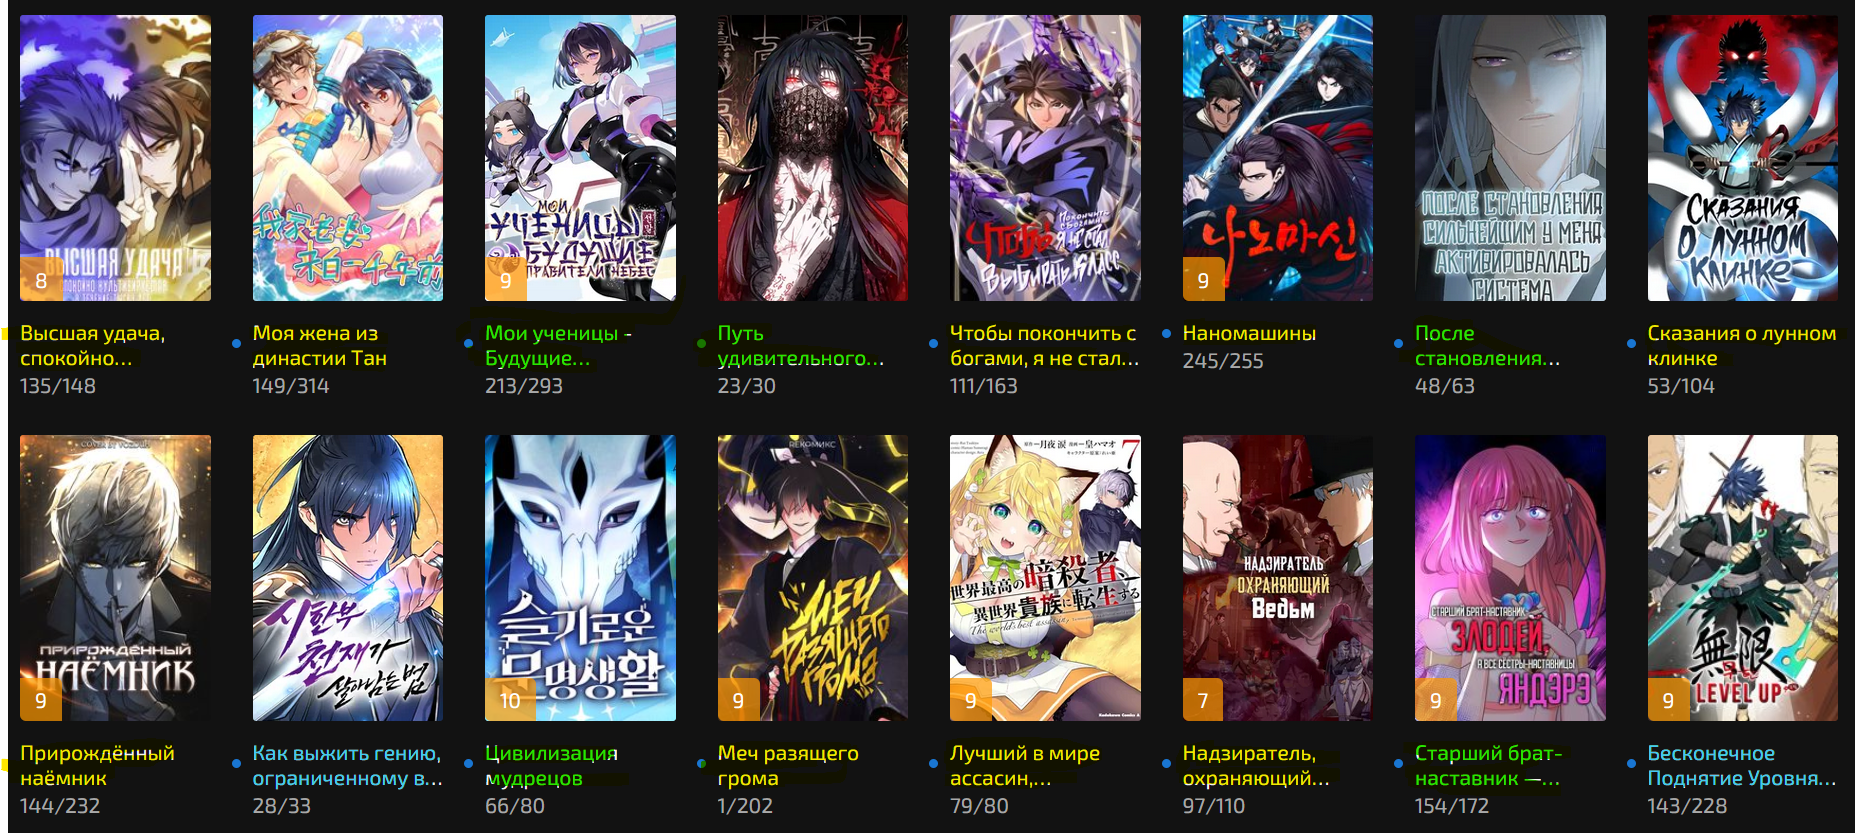
Task: Open the Сказания о лунном клинке cover image
Action: tap(1742, 158)
